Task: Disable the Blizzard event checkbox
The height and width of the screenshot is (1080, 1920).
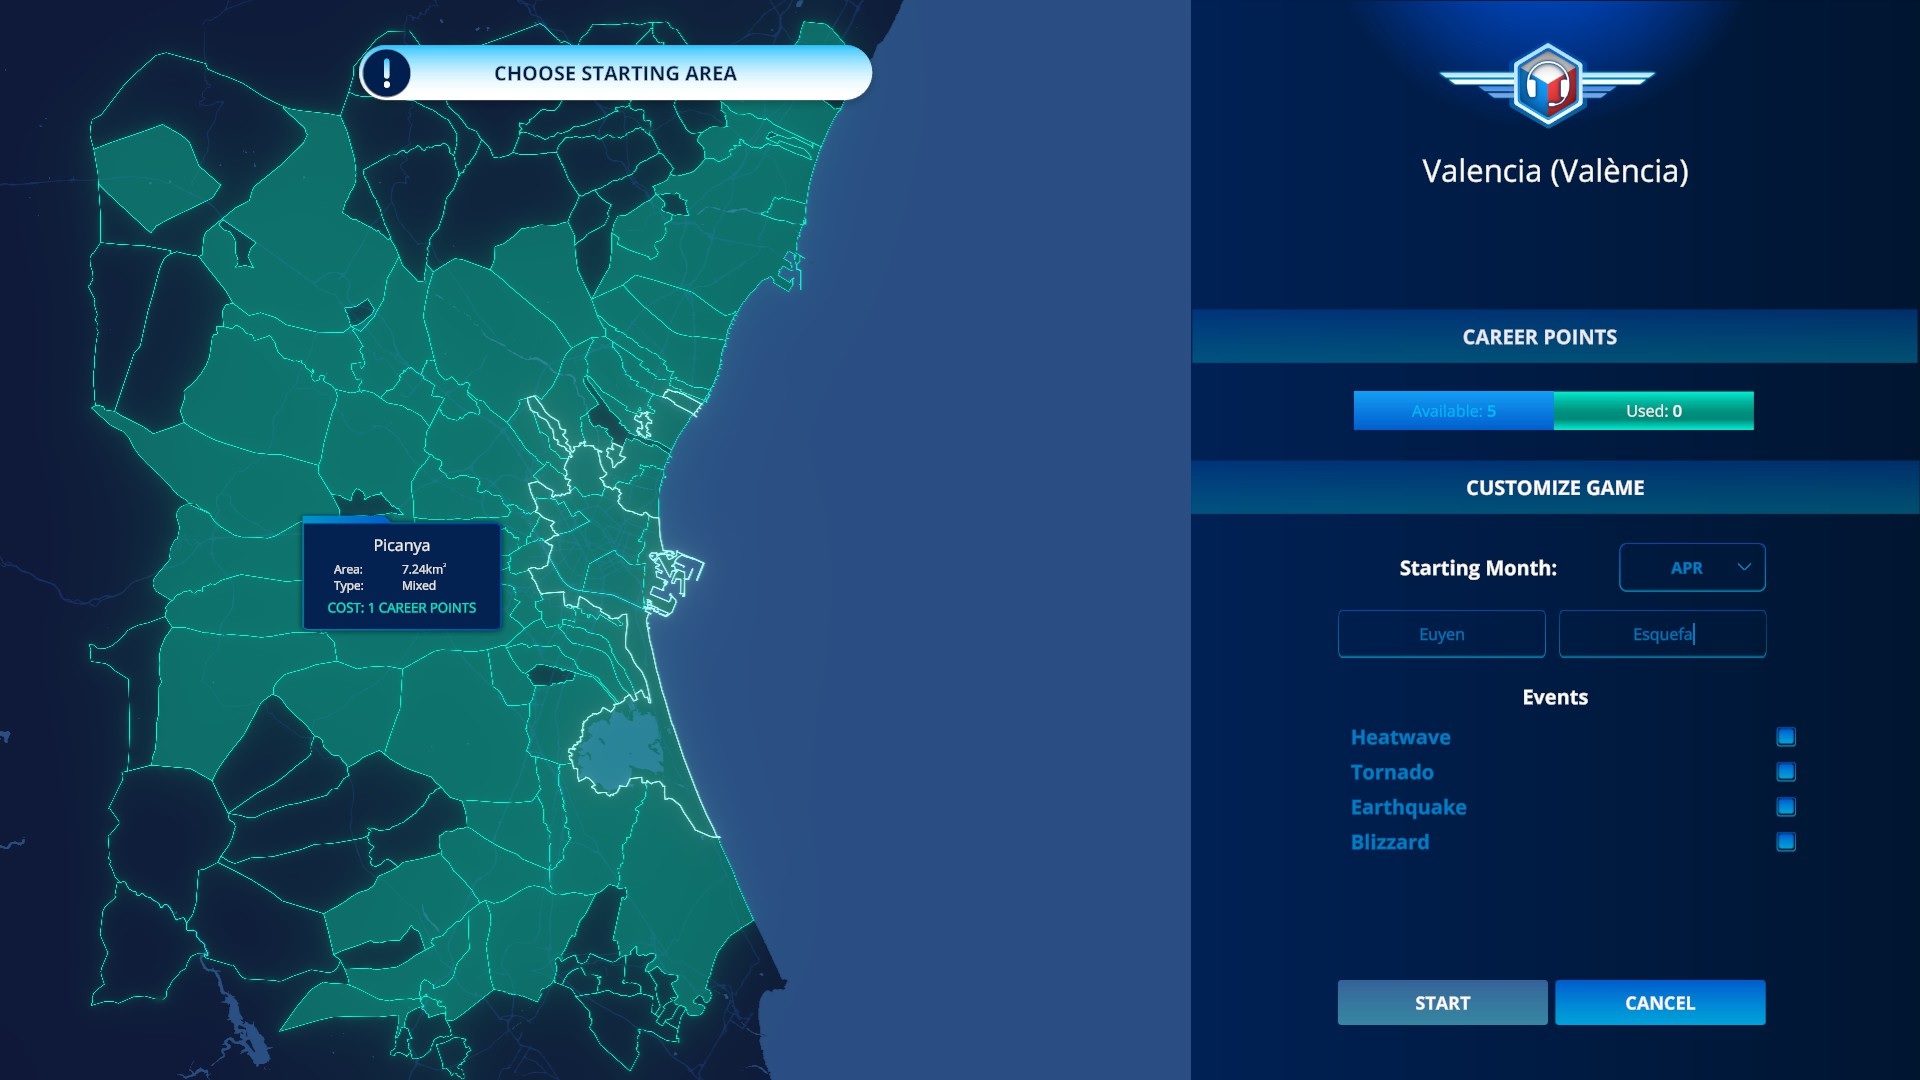Action: 1785,842
